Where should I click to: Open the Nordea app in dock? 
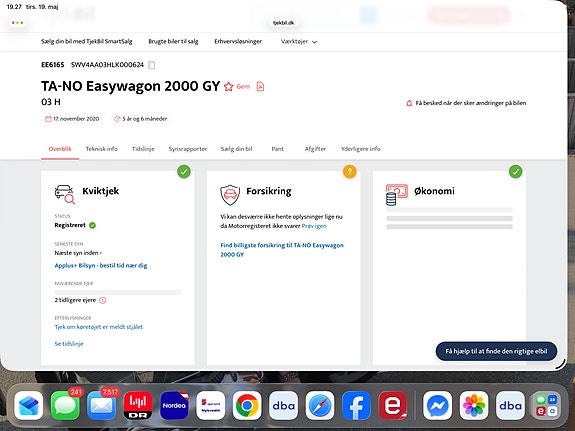174,405
